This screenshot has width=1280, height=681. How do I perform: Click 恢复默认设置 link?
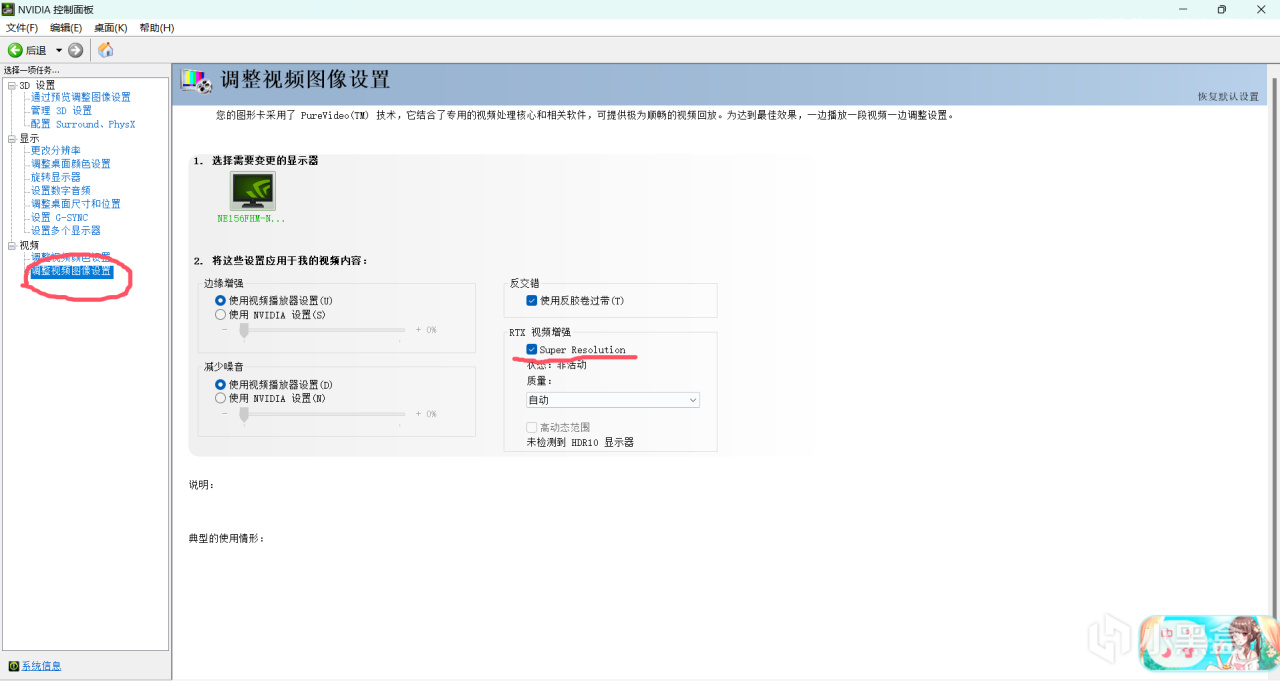click(1228, 96)
